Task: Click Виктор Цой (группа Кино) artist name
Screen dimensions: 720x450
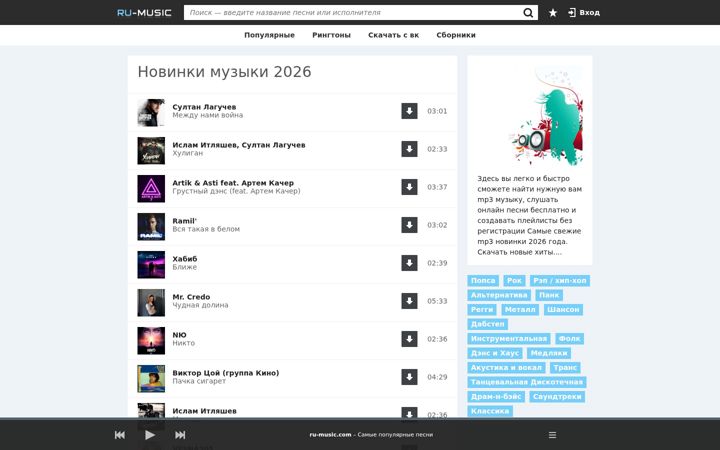Action: pos(225,373)
